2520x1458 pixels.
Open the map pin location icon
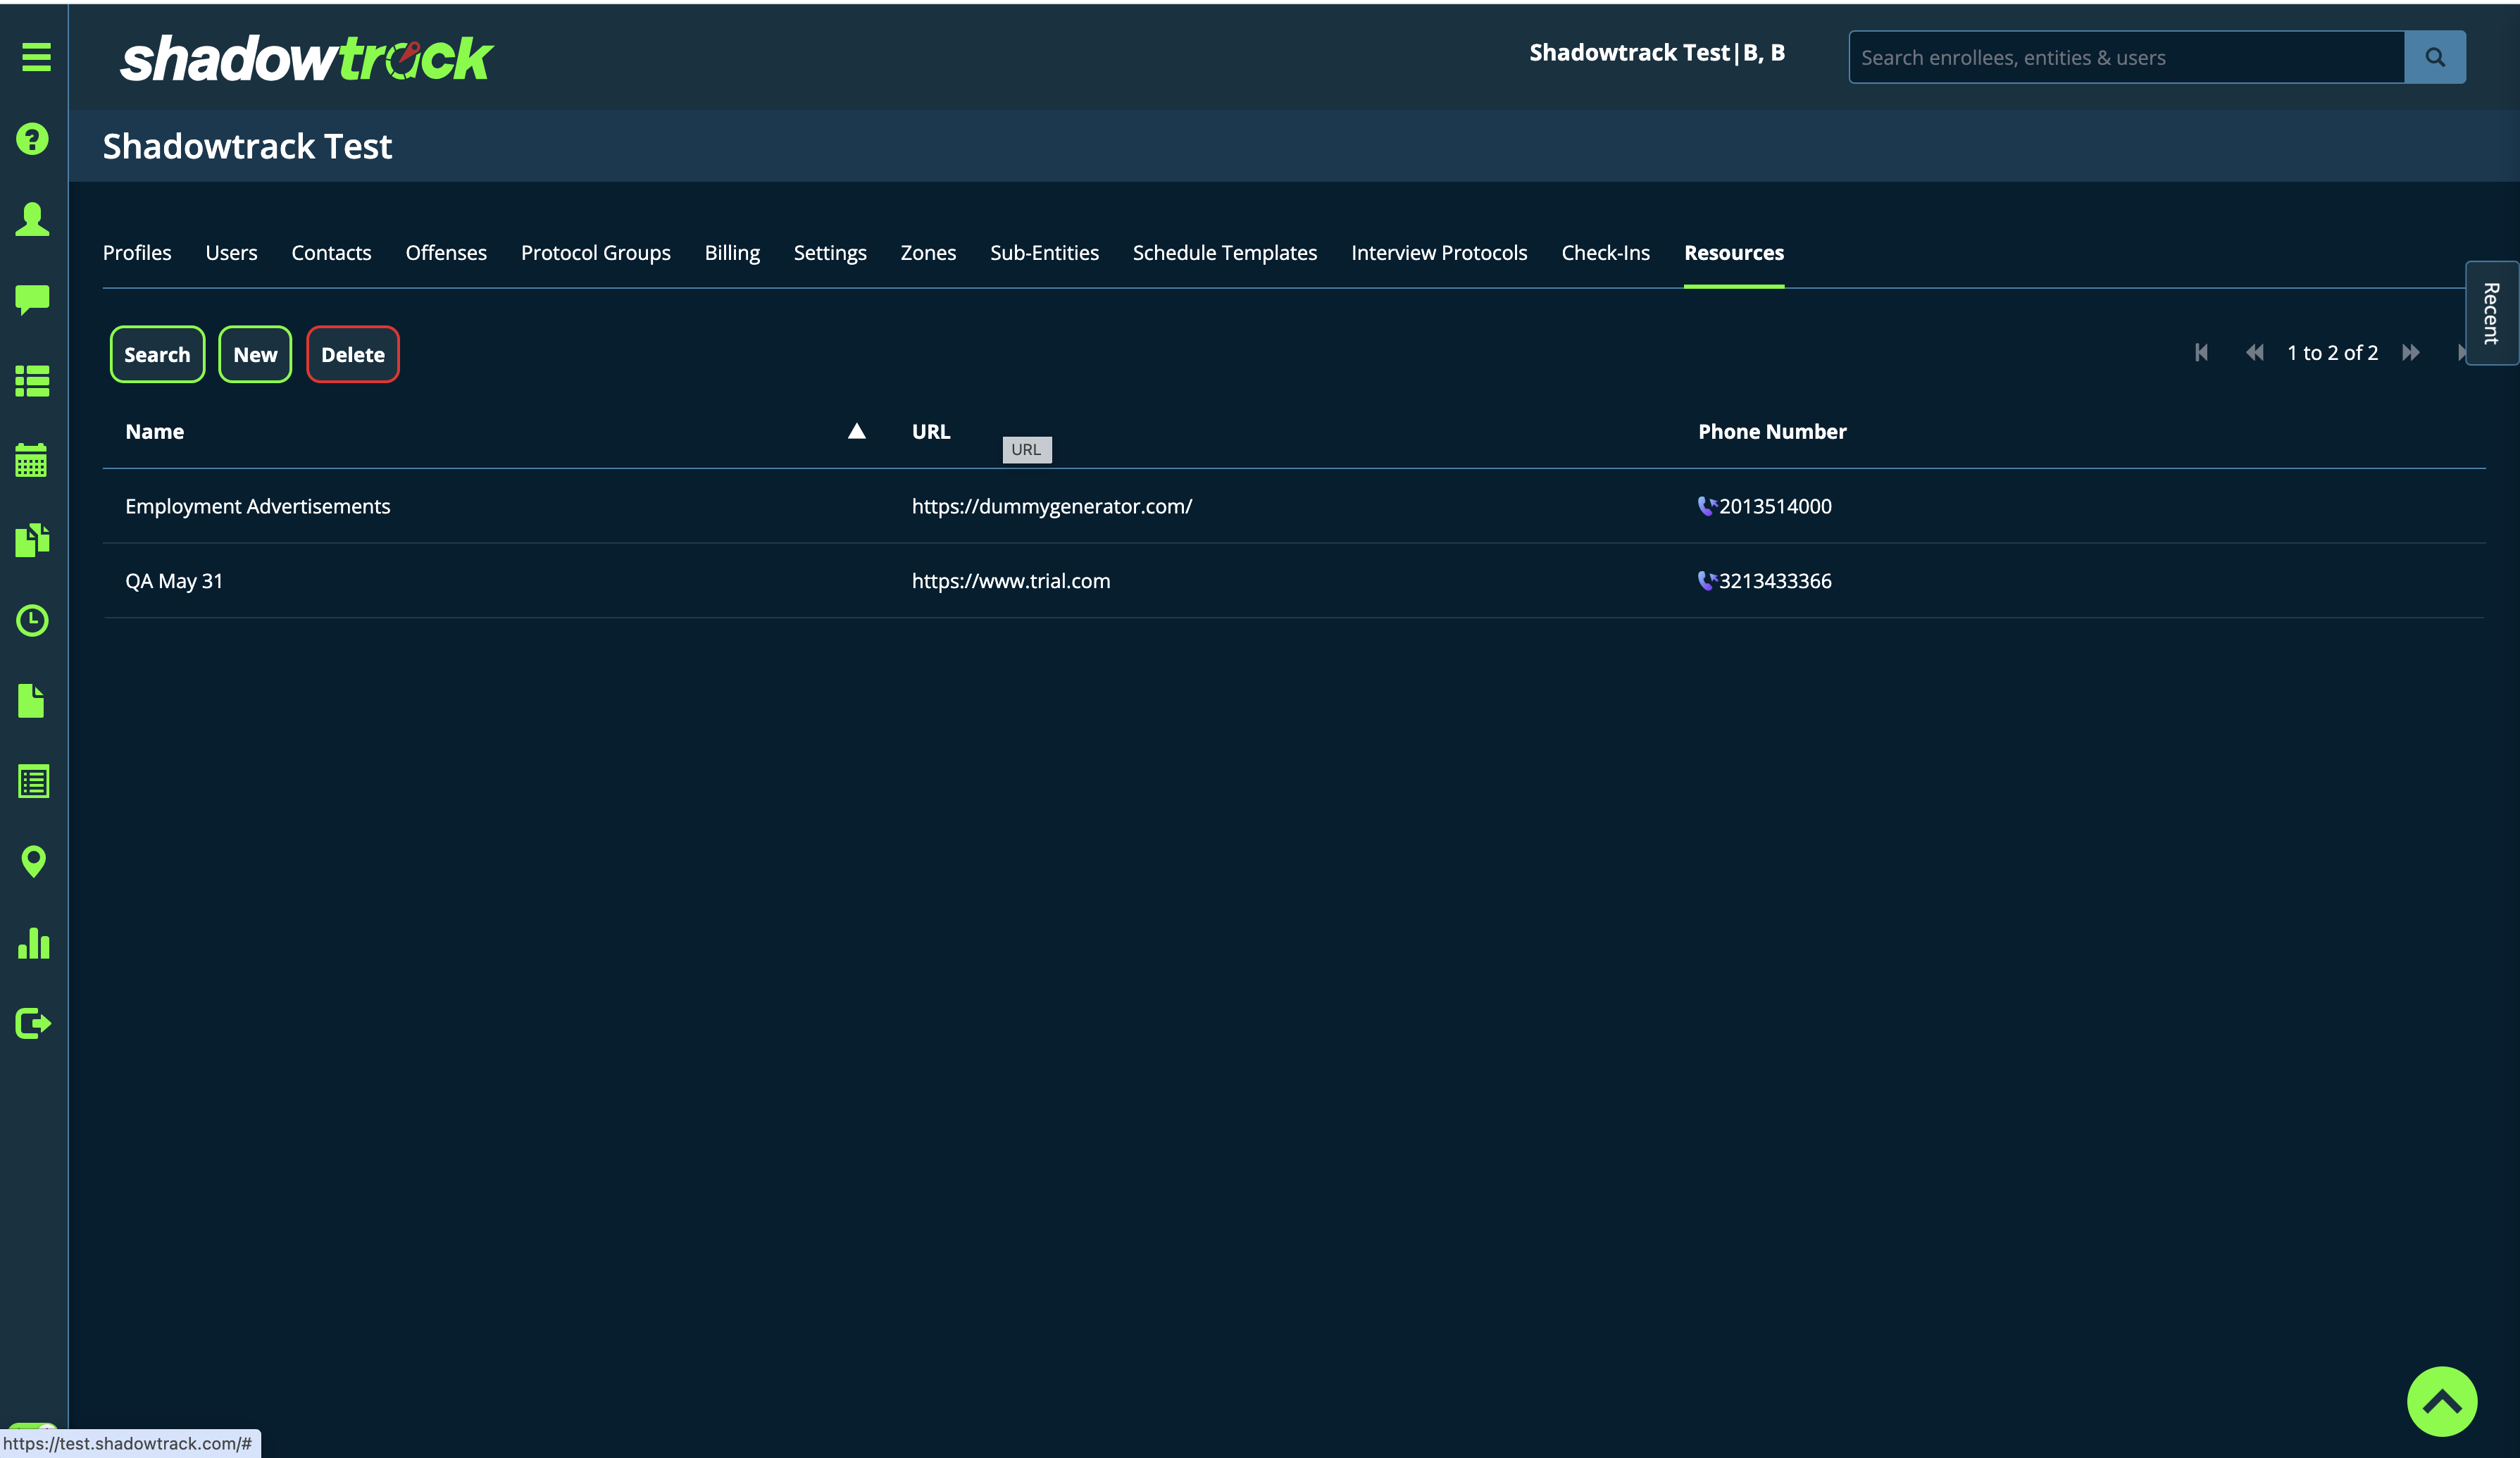(x=33, y=861)
